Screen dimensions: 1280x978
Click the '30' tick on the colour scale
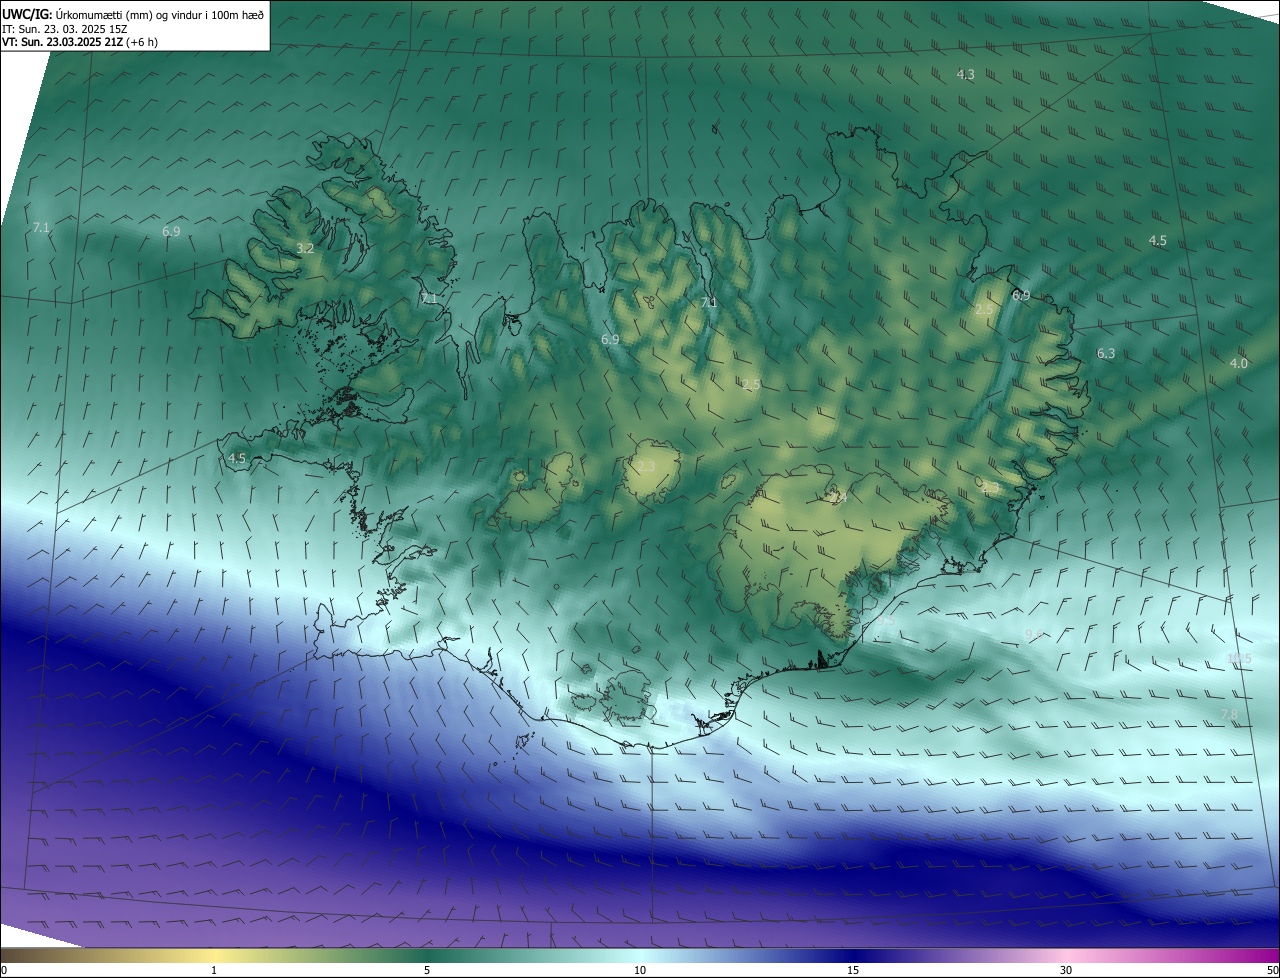[1066, 970]
